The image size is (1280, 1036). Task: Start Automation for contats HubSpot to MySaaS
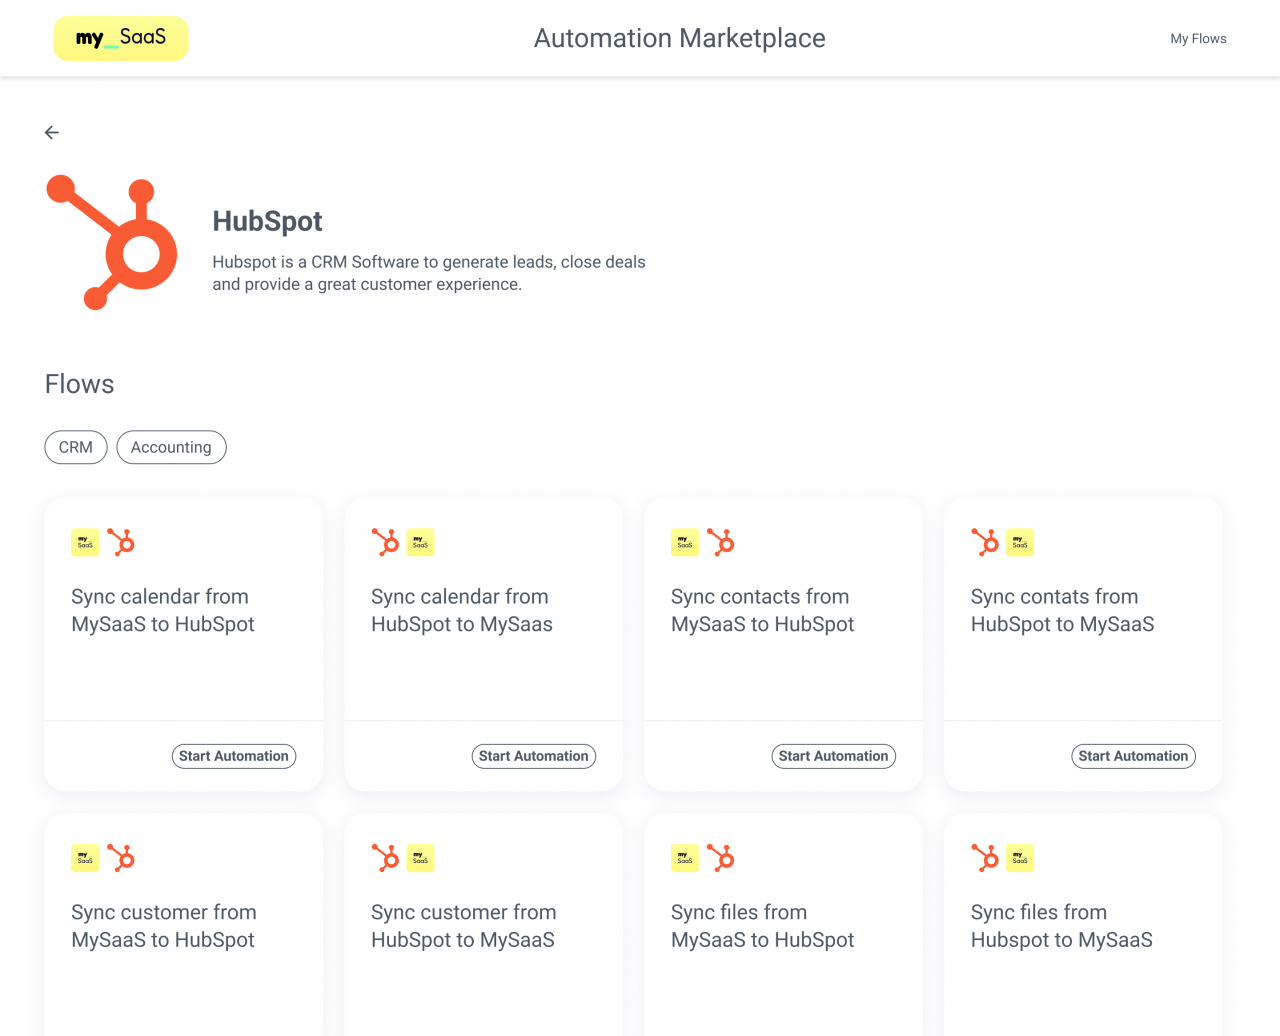point(1134,756)
